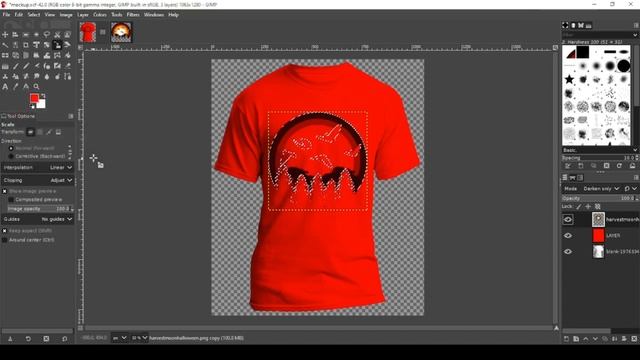Select red LAYER row in Layers panel
Screen dimensions: 640x360
(600, 236)
